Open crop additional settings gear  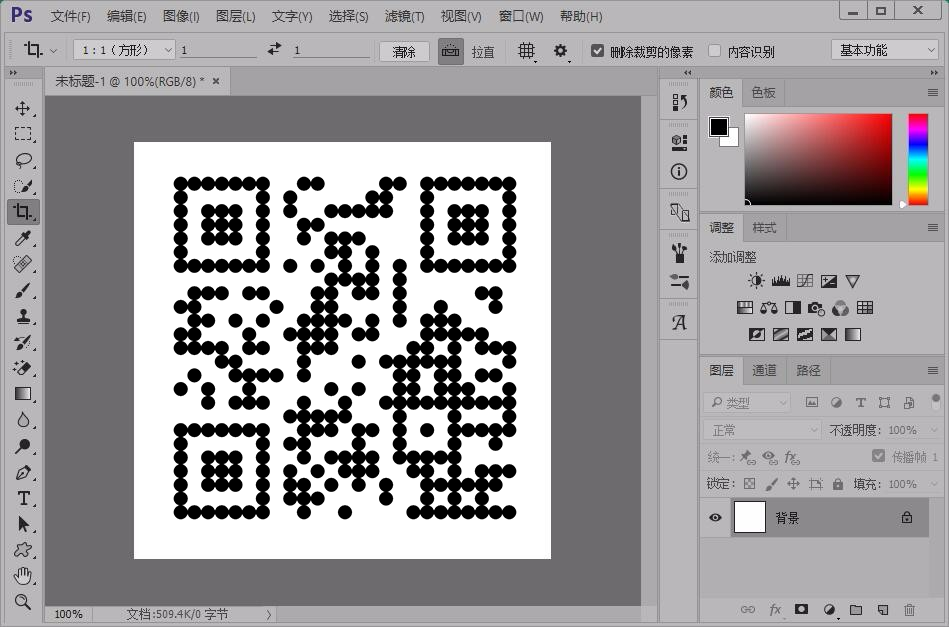pyautogui.click(x=561, y=51)
